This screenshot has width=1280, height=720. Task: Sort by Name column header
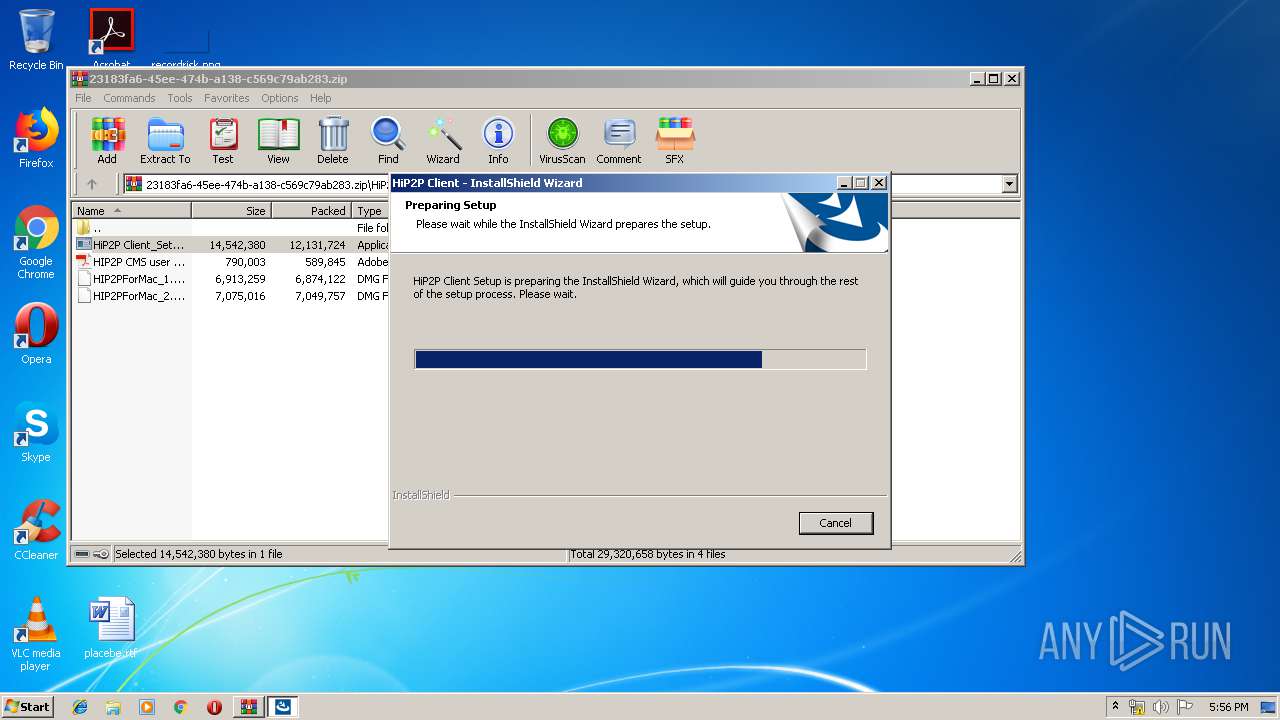131,211
